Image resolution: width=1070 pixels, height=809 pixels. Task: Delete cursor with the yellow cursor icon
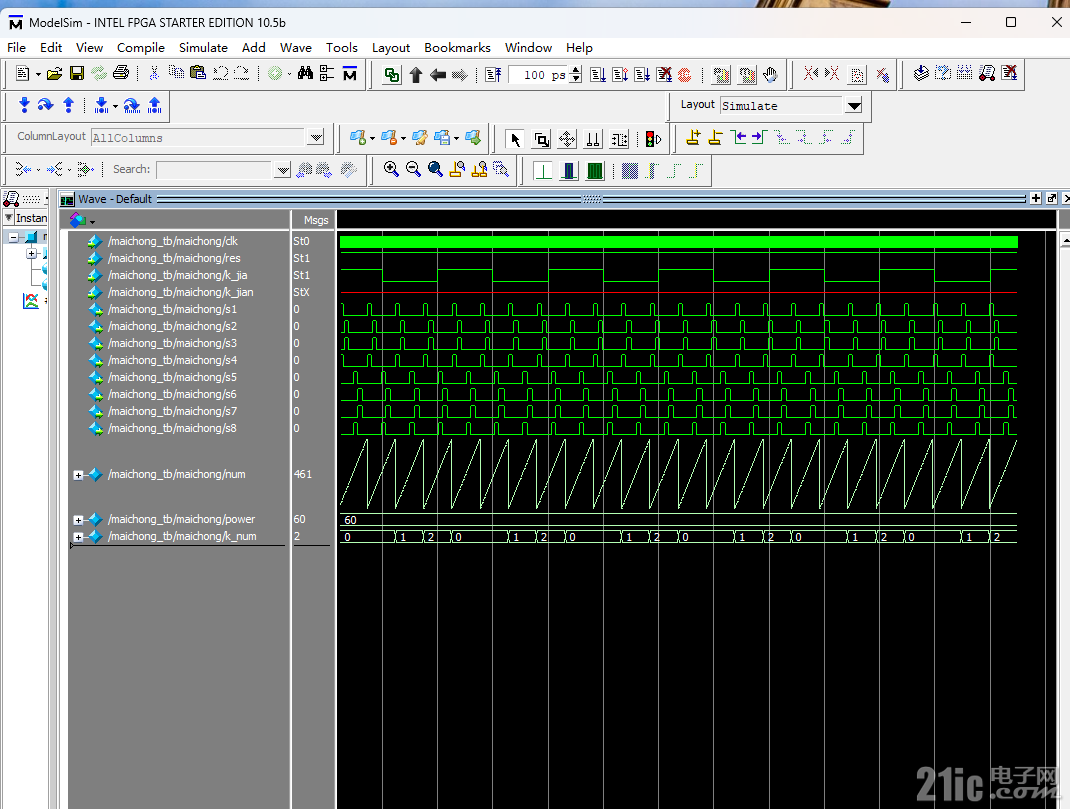click(x=715, y=138)
